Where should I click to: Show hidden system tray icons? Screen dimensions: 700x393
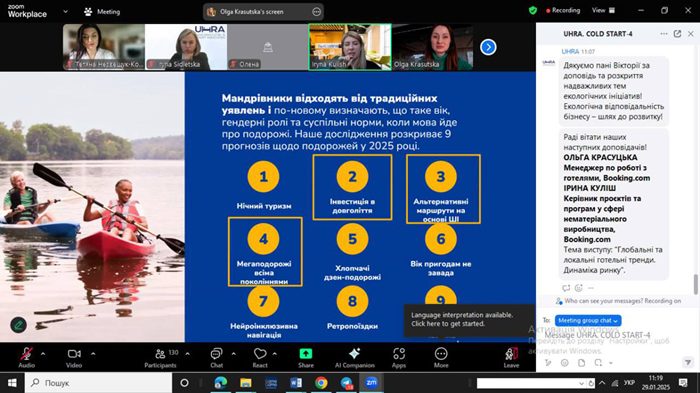[602, 383]
